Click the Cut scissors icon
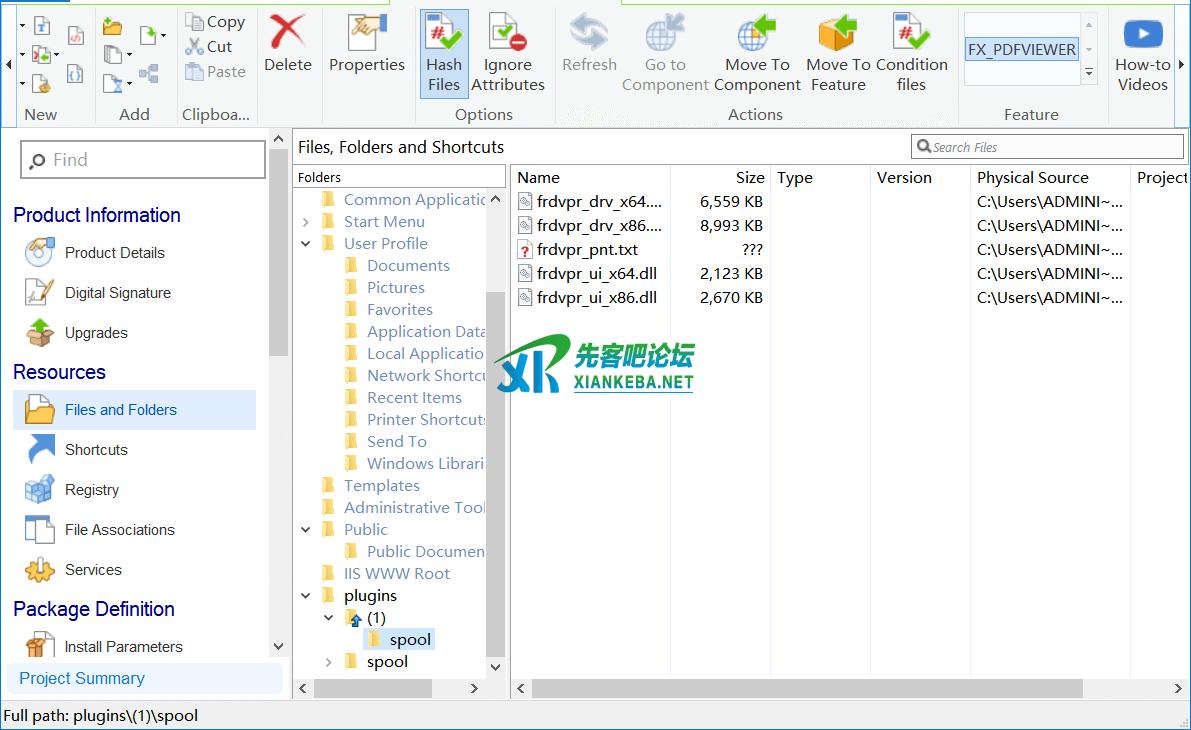 195,46
